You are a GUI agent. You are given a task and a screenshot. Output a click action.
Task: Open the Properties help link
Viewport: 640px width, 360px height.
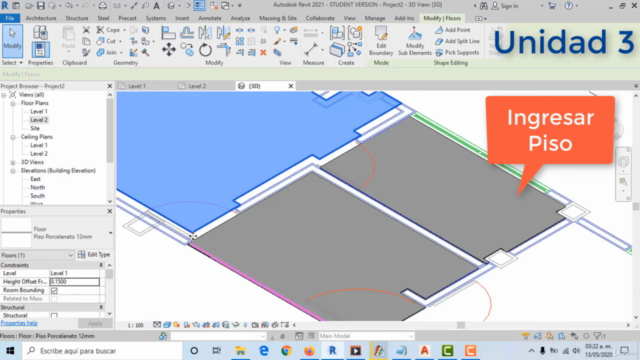19,323
